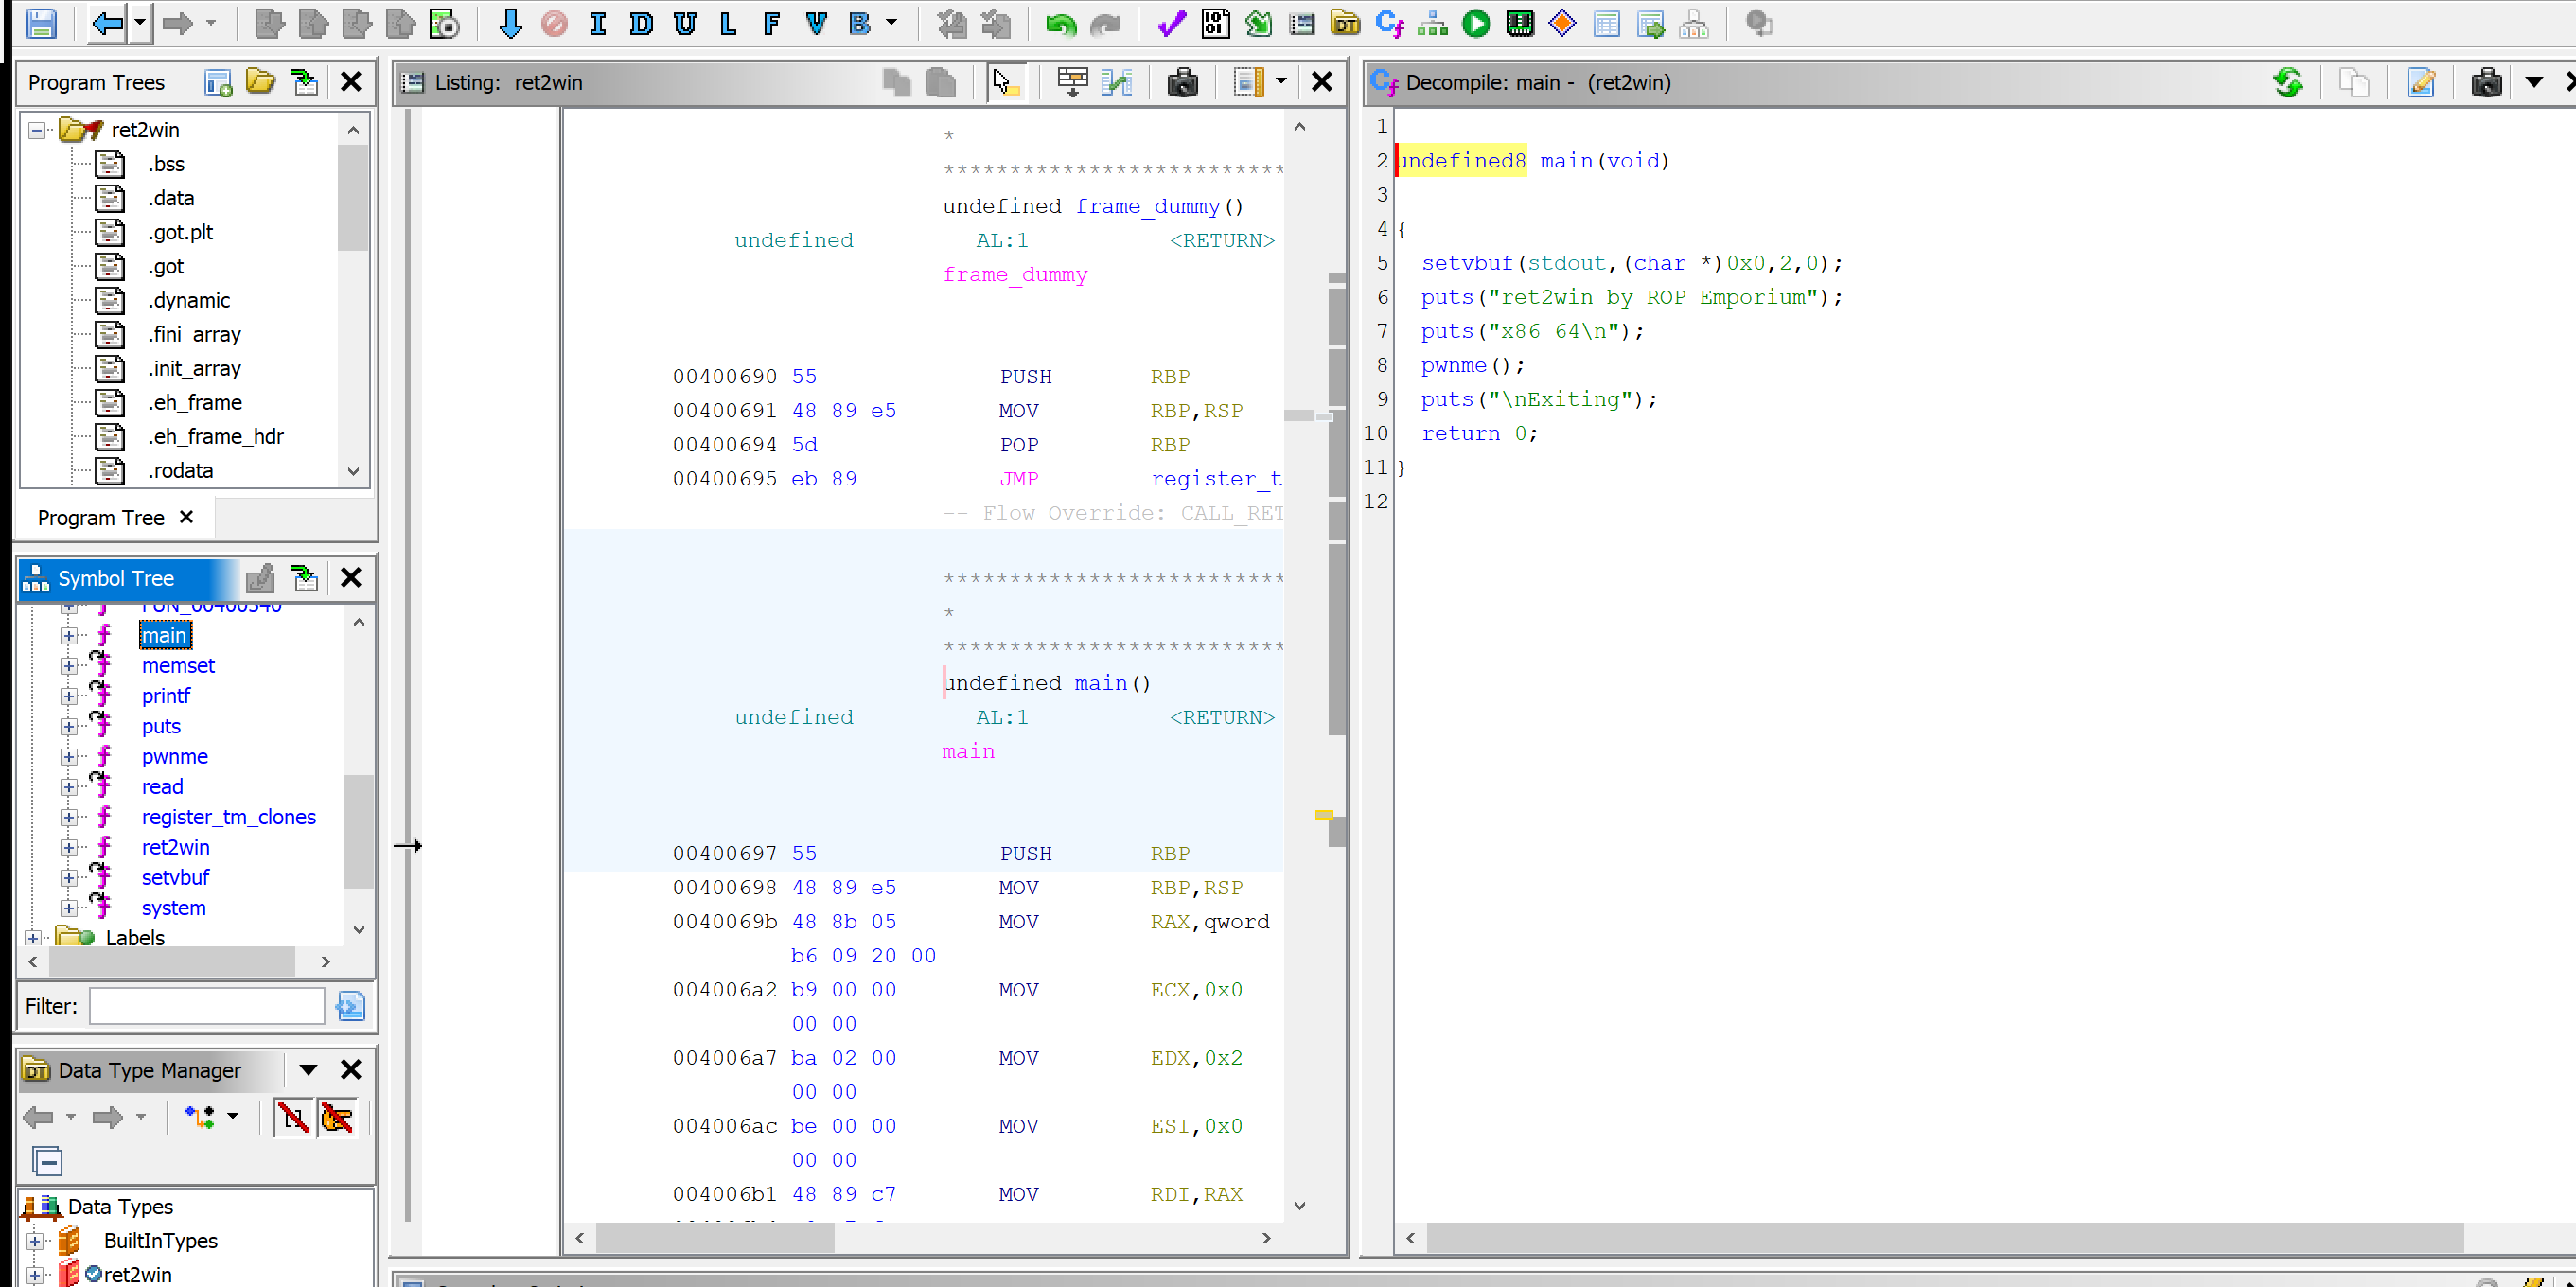Select the 'D' next data toolbar icon
The height and width of the screenshot is (1287, 2576).
pos(641,23)
